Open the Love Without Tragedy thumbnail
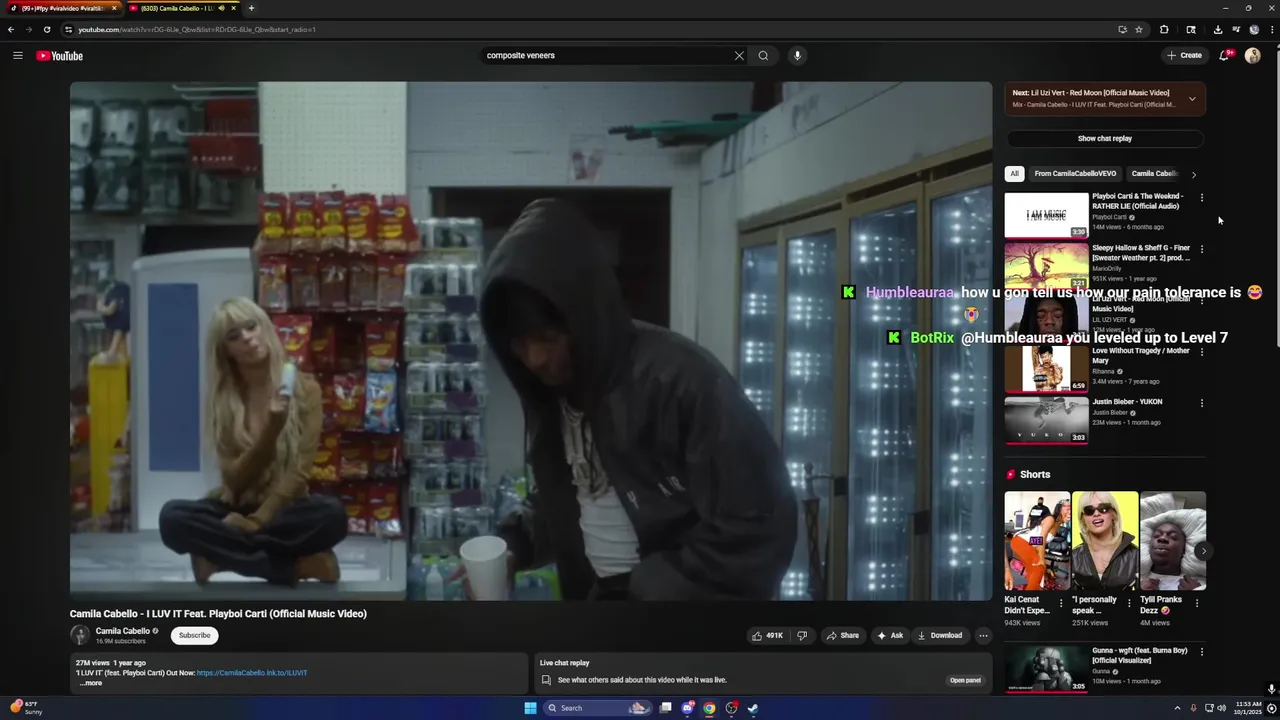1280x720 pixels. coord(1046,369)
